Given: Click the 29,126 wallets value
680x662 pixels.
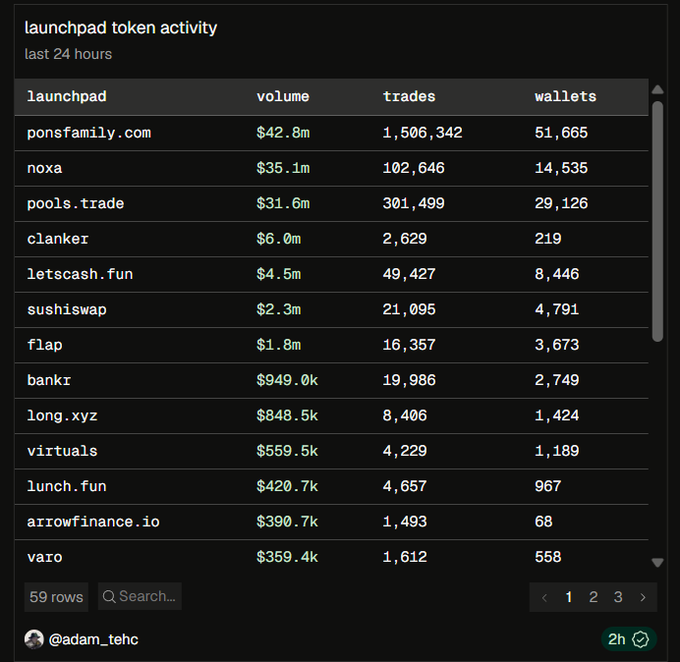Looking at the screenshot, I should point(561,203).
